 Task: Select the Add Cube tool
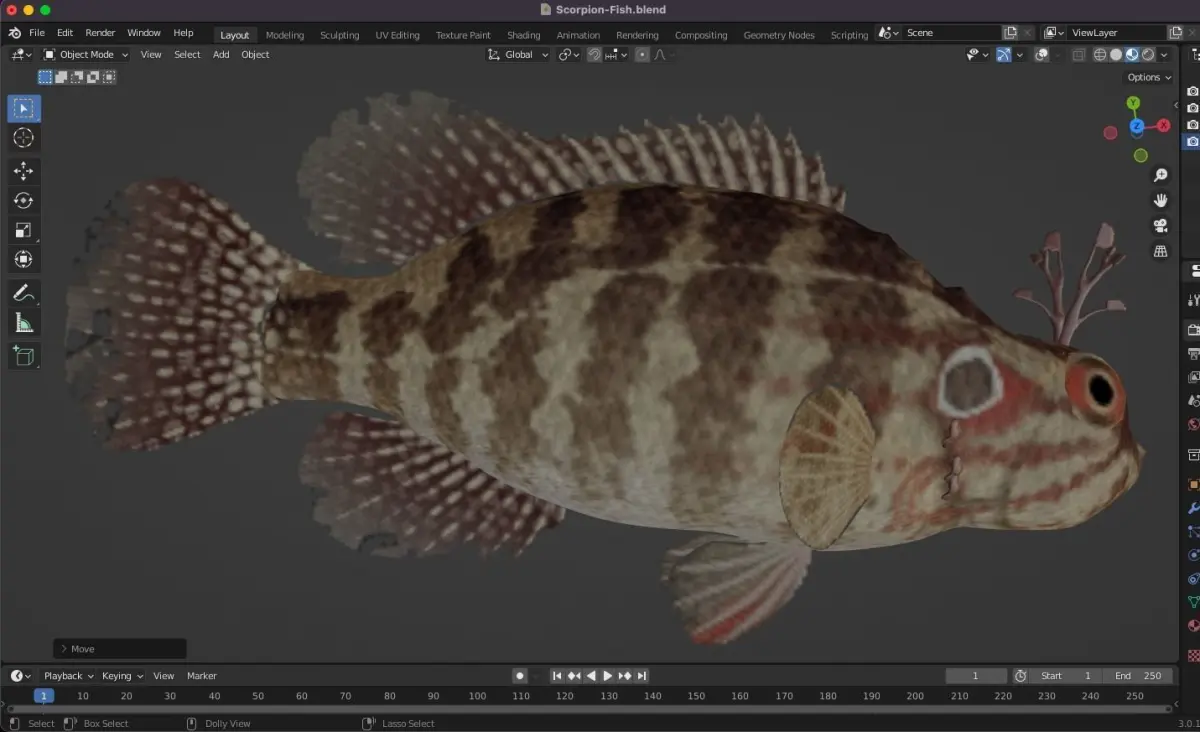point(24,356)
